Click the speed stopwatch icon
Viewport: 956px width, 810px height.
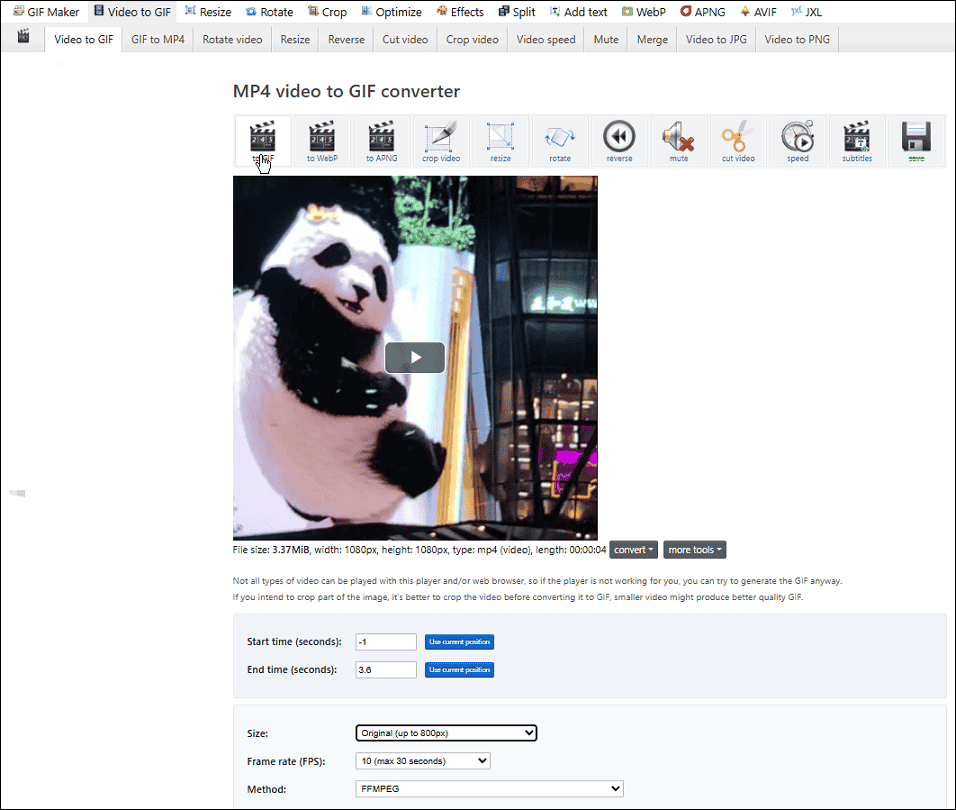pos(798,141)
